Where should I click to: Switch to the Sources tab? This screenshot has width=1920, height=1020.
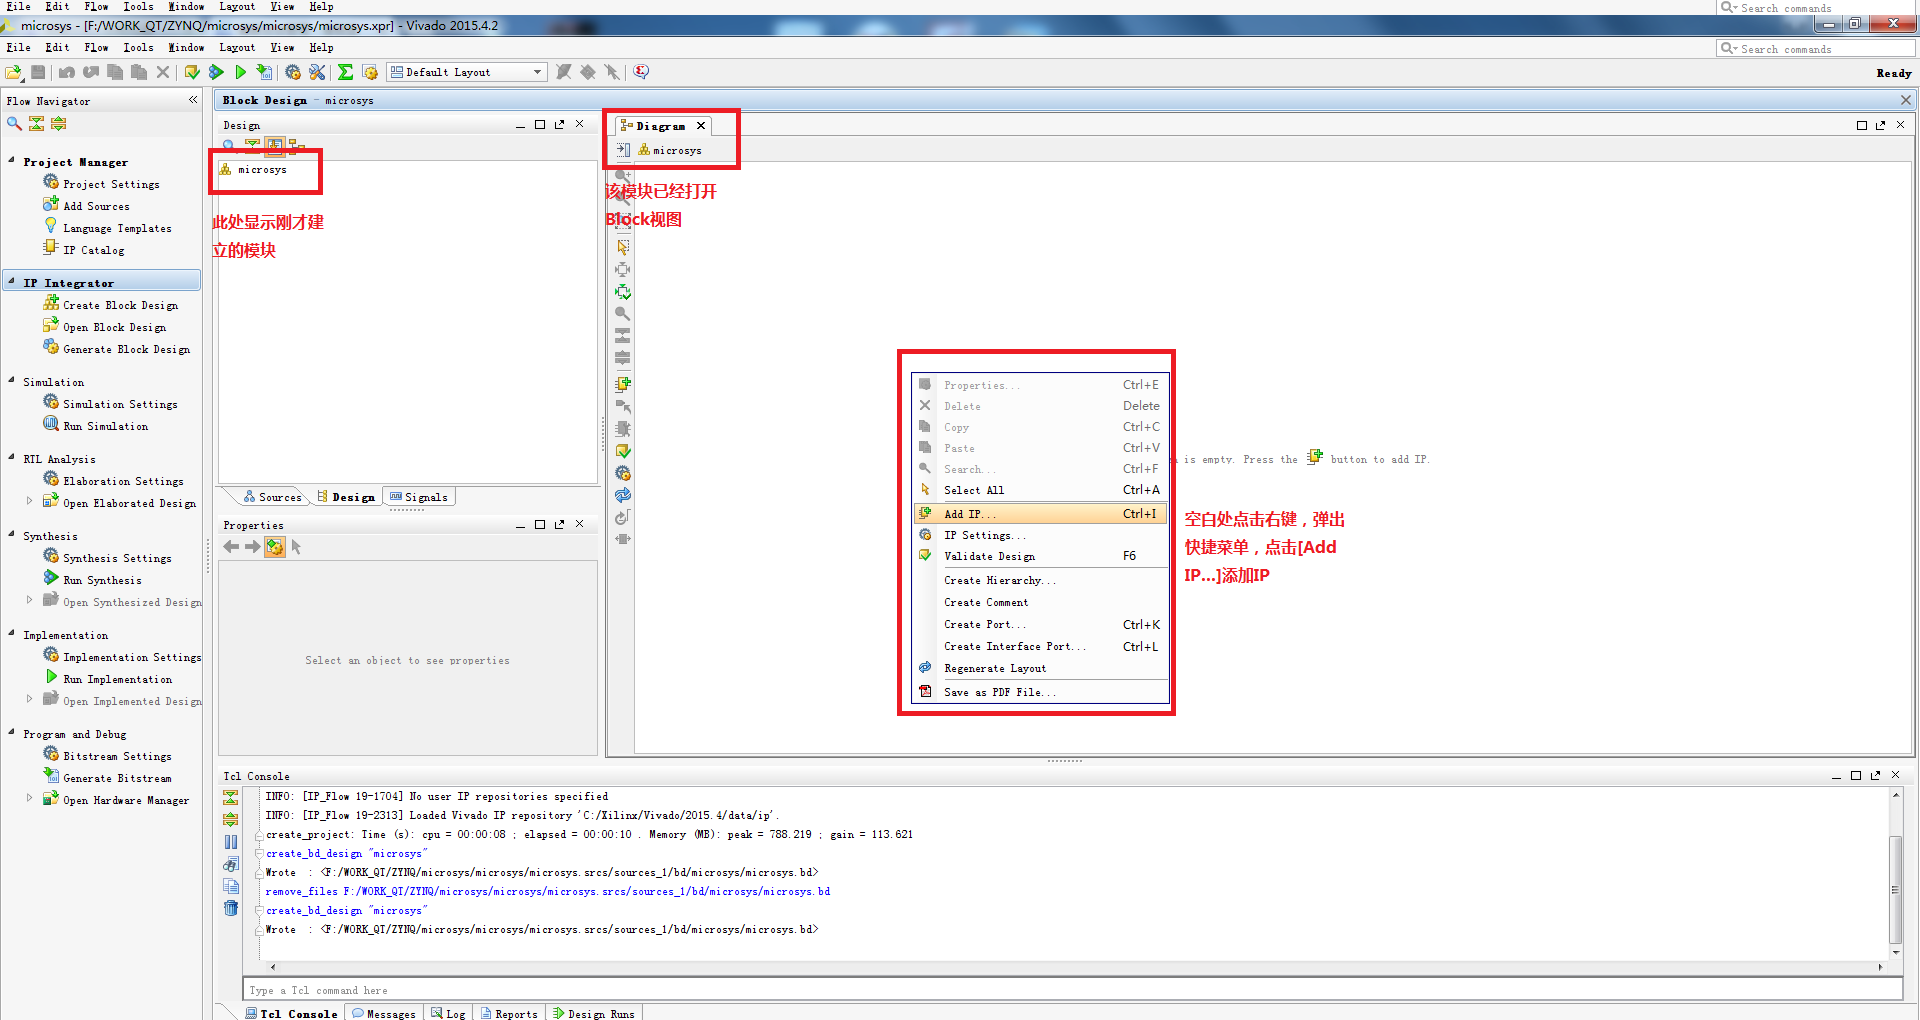273,497
